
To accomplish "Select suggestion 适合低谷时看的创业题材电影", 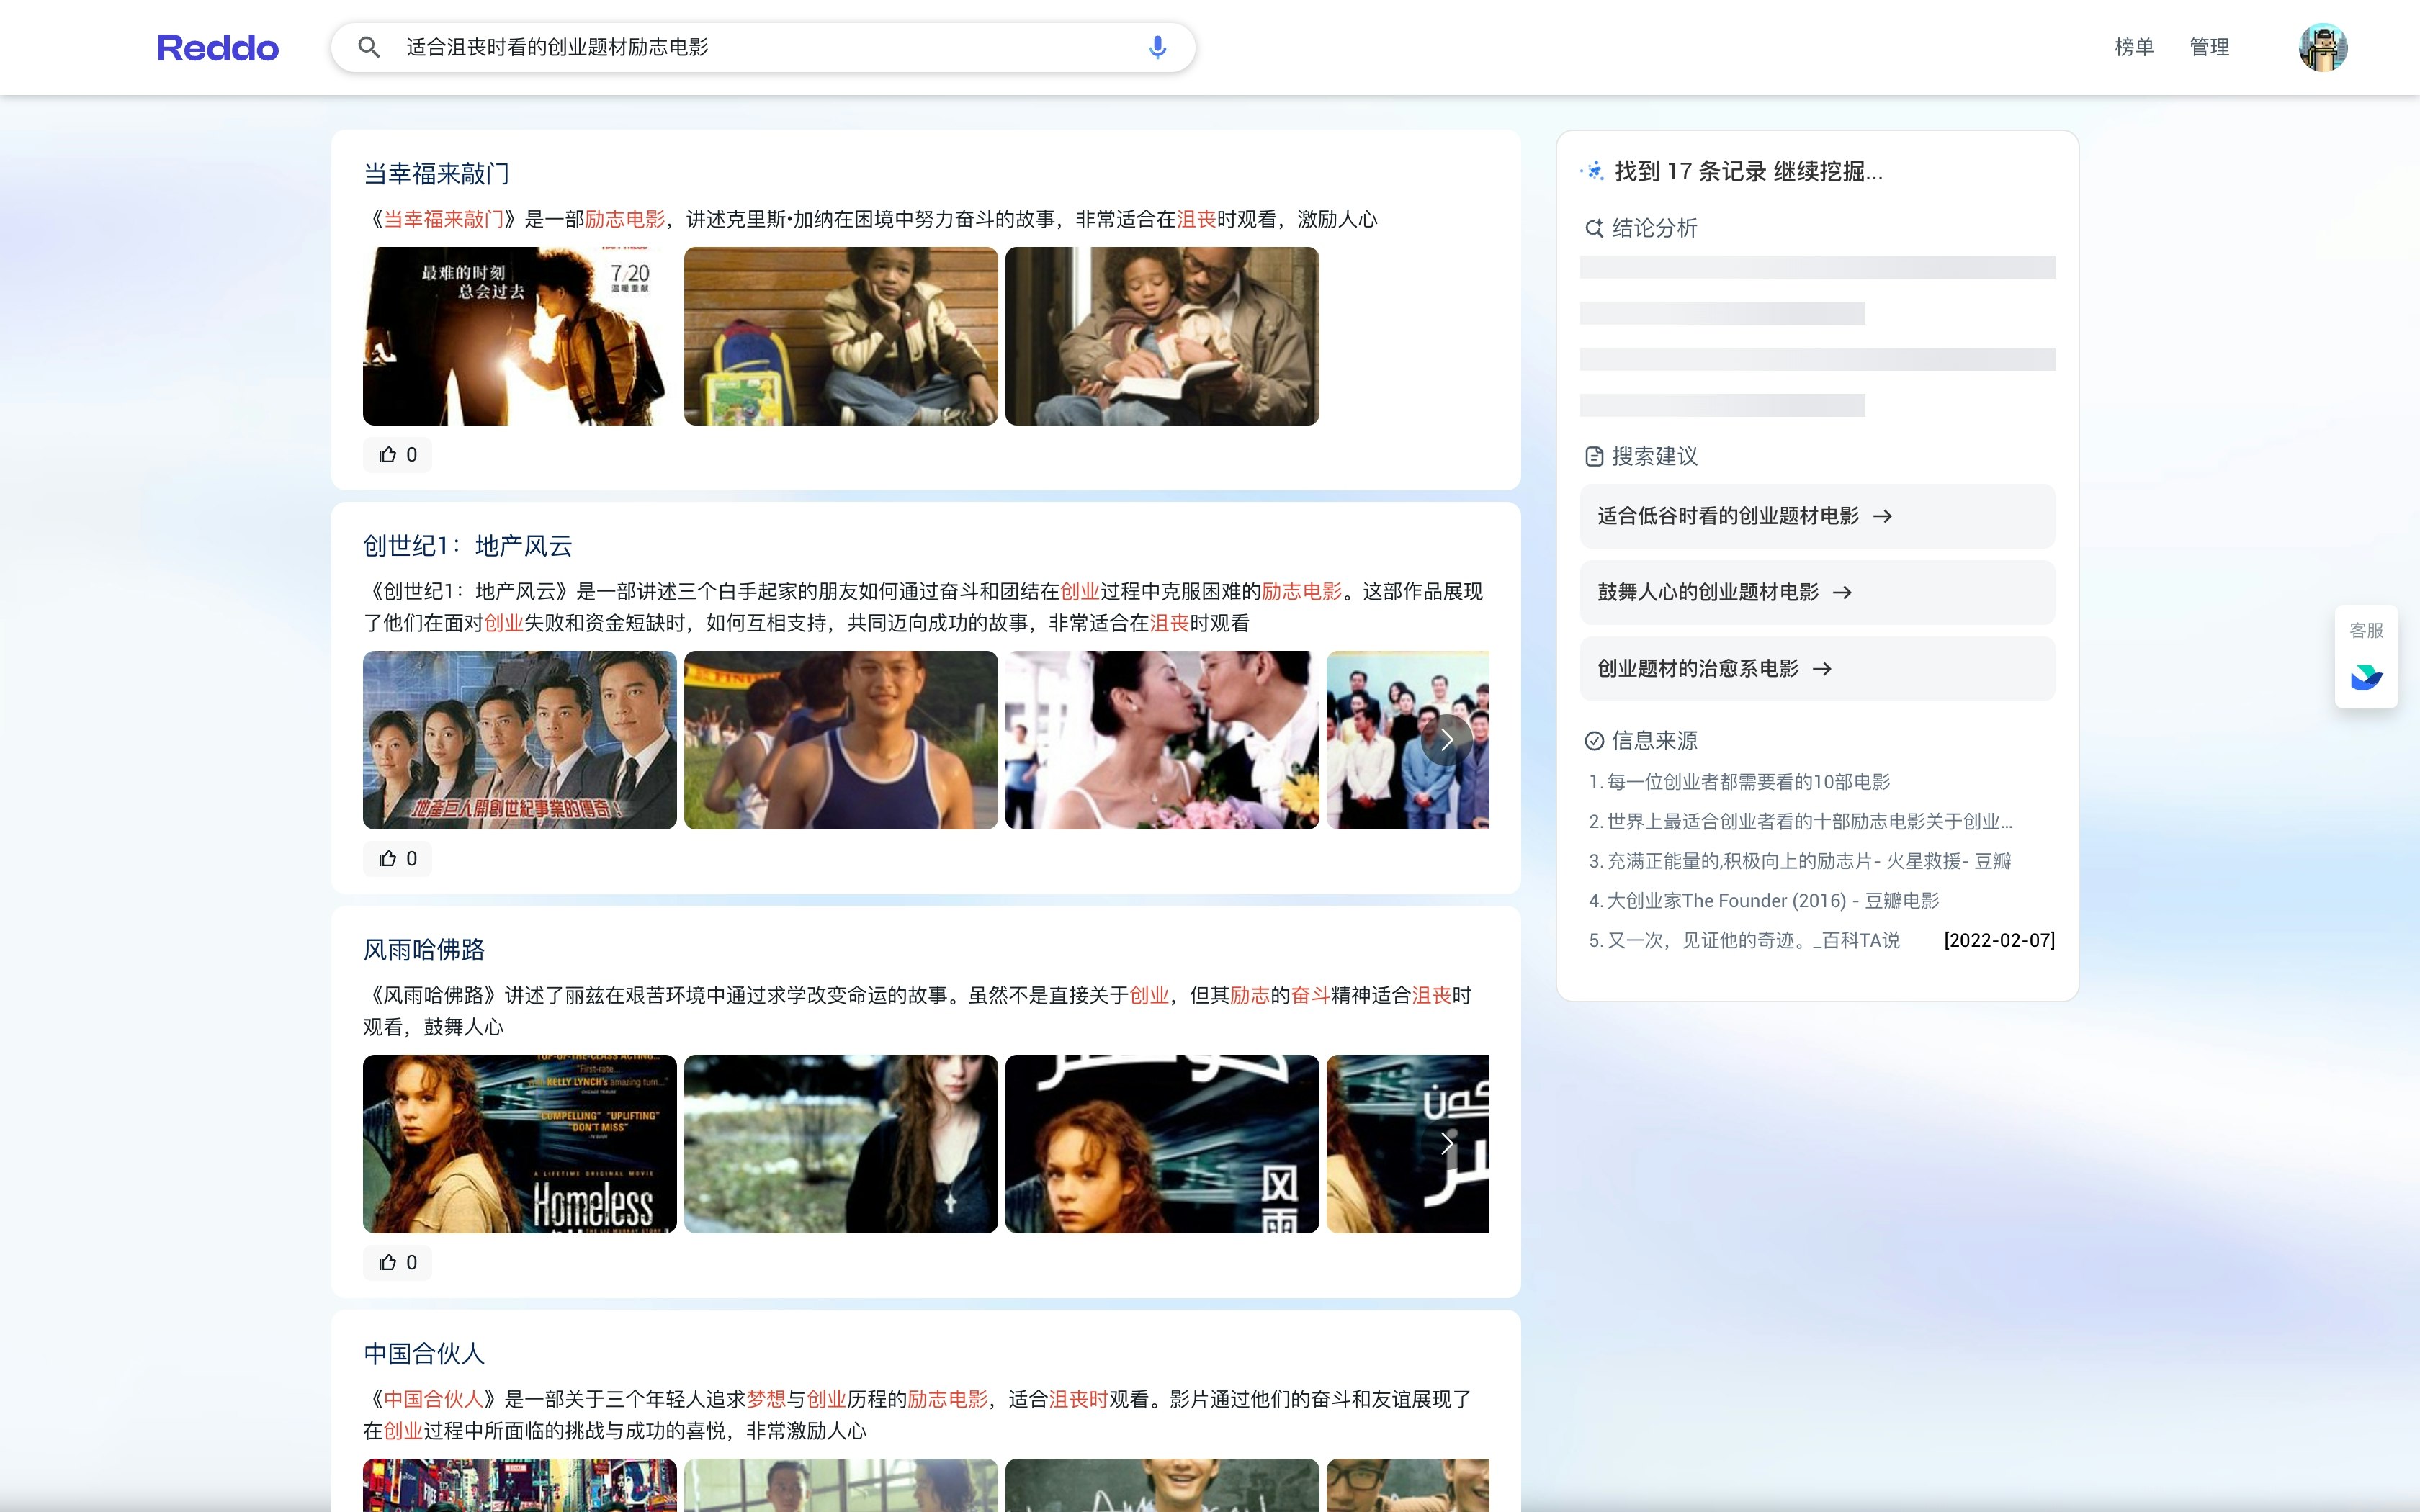I will click(1817, 516).
